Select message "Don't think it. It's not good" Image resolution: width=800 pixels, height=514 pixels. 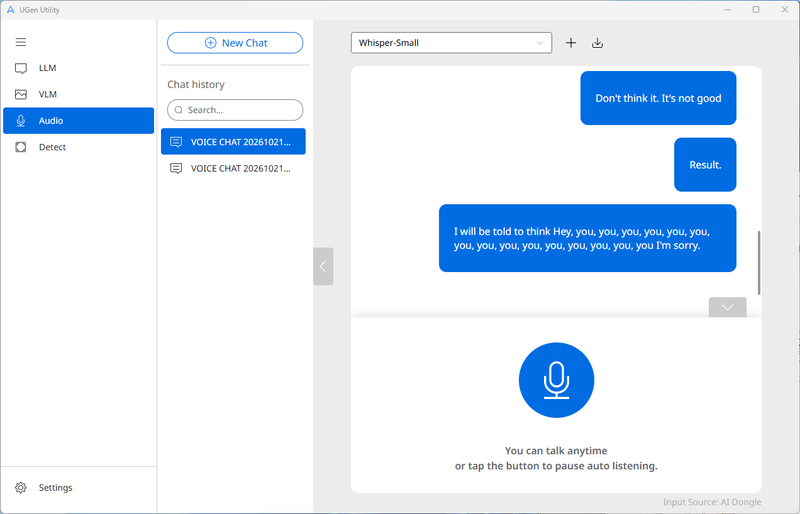(x=658, y=98)
